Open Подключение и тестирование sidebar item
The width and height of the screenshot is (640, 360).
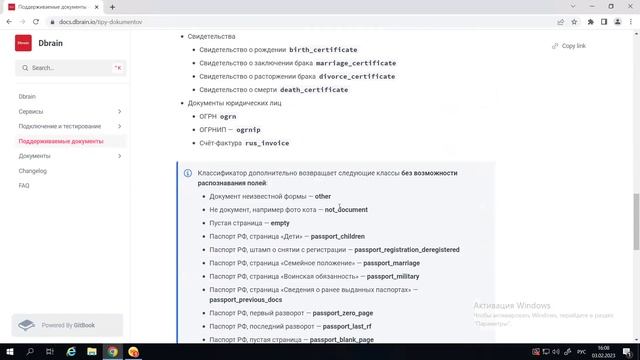60,127
